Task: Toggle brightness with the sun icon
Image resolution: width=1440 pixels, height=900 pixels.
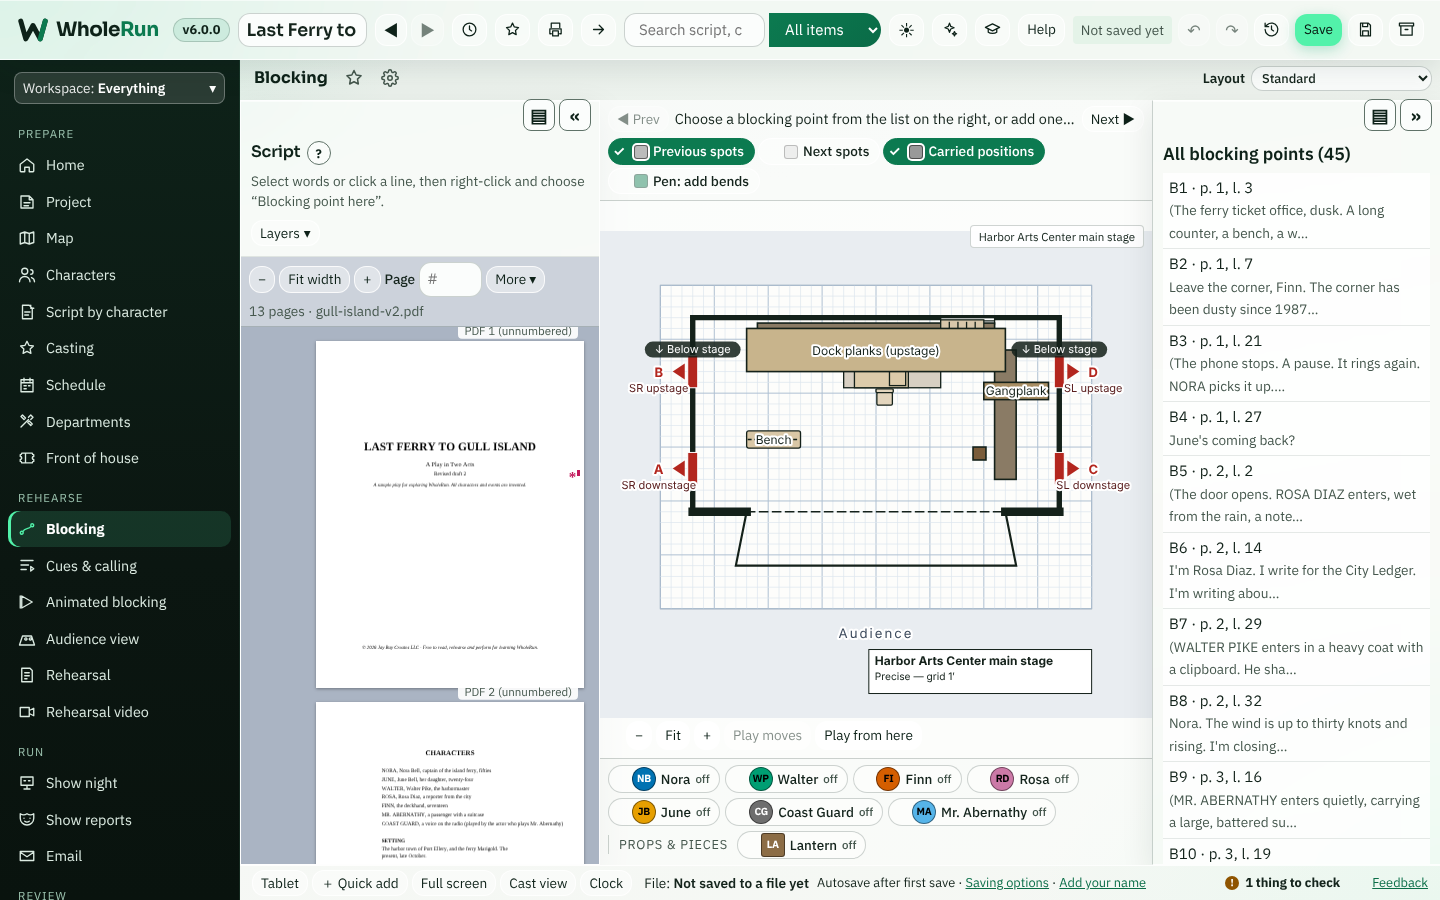Action: click(907, 30)
